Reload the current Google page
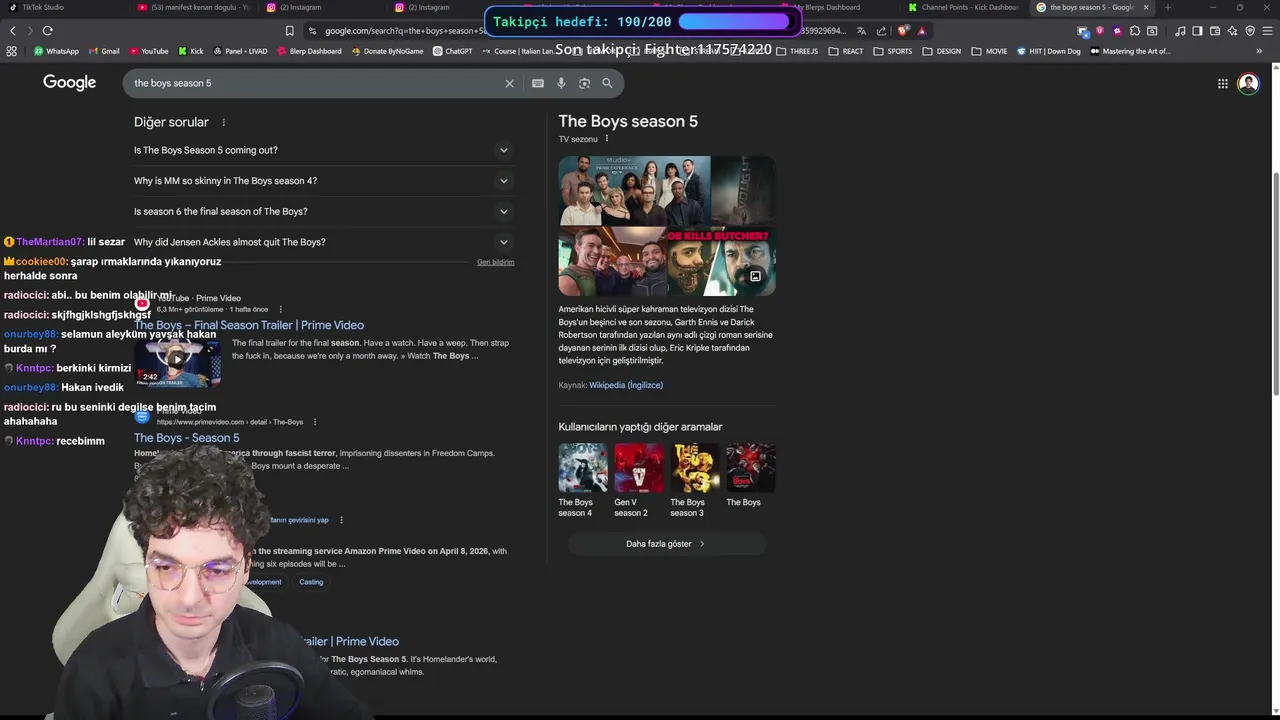The height and width of the screenshot is (720, 1280). 47,31
